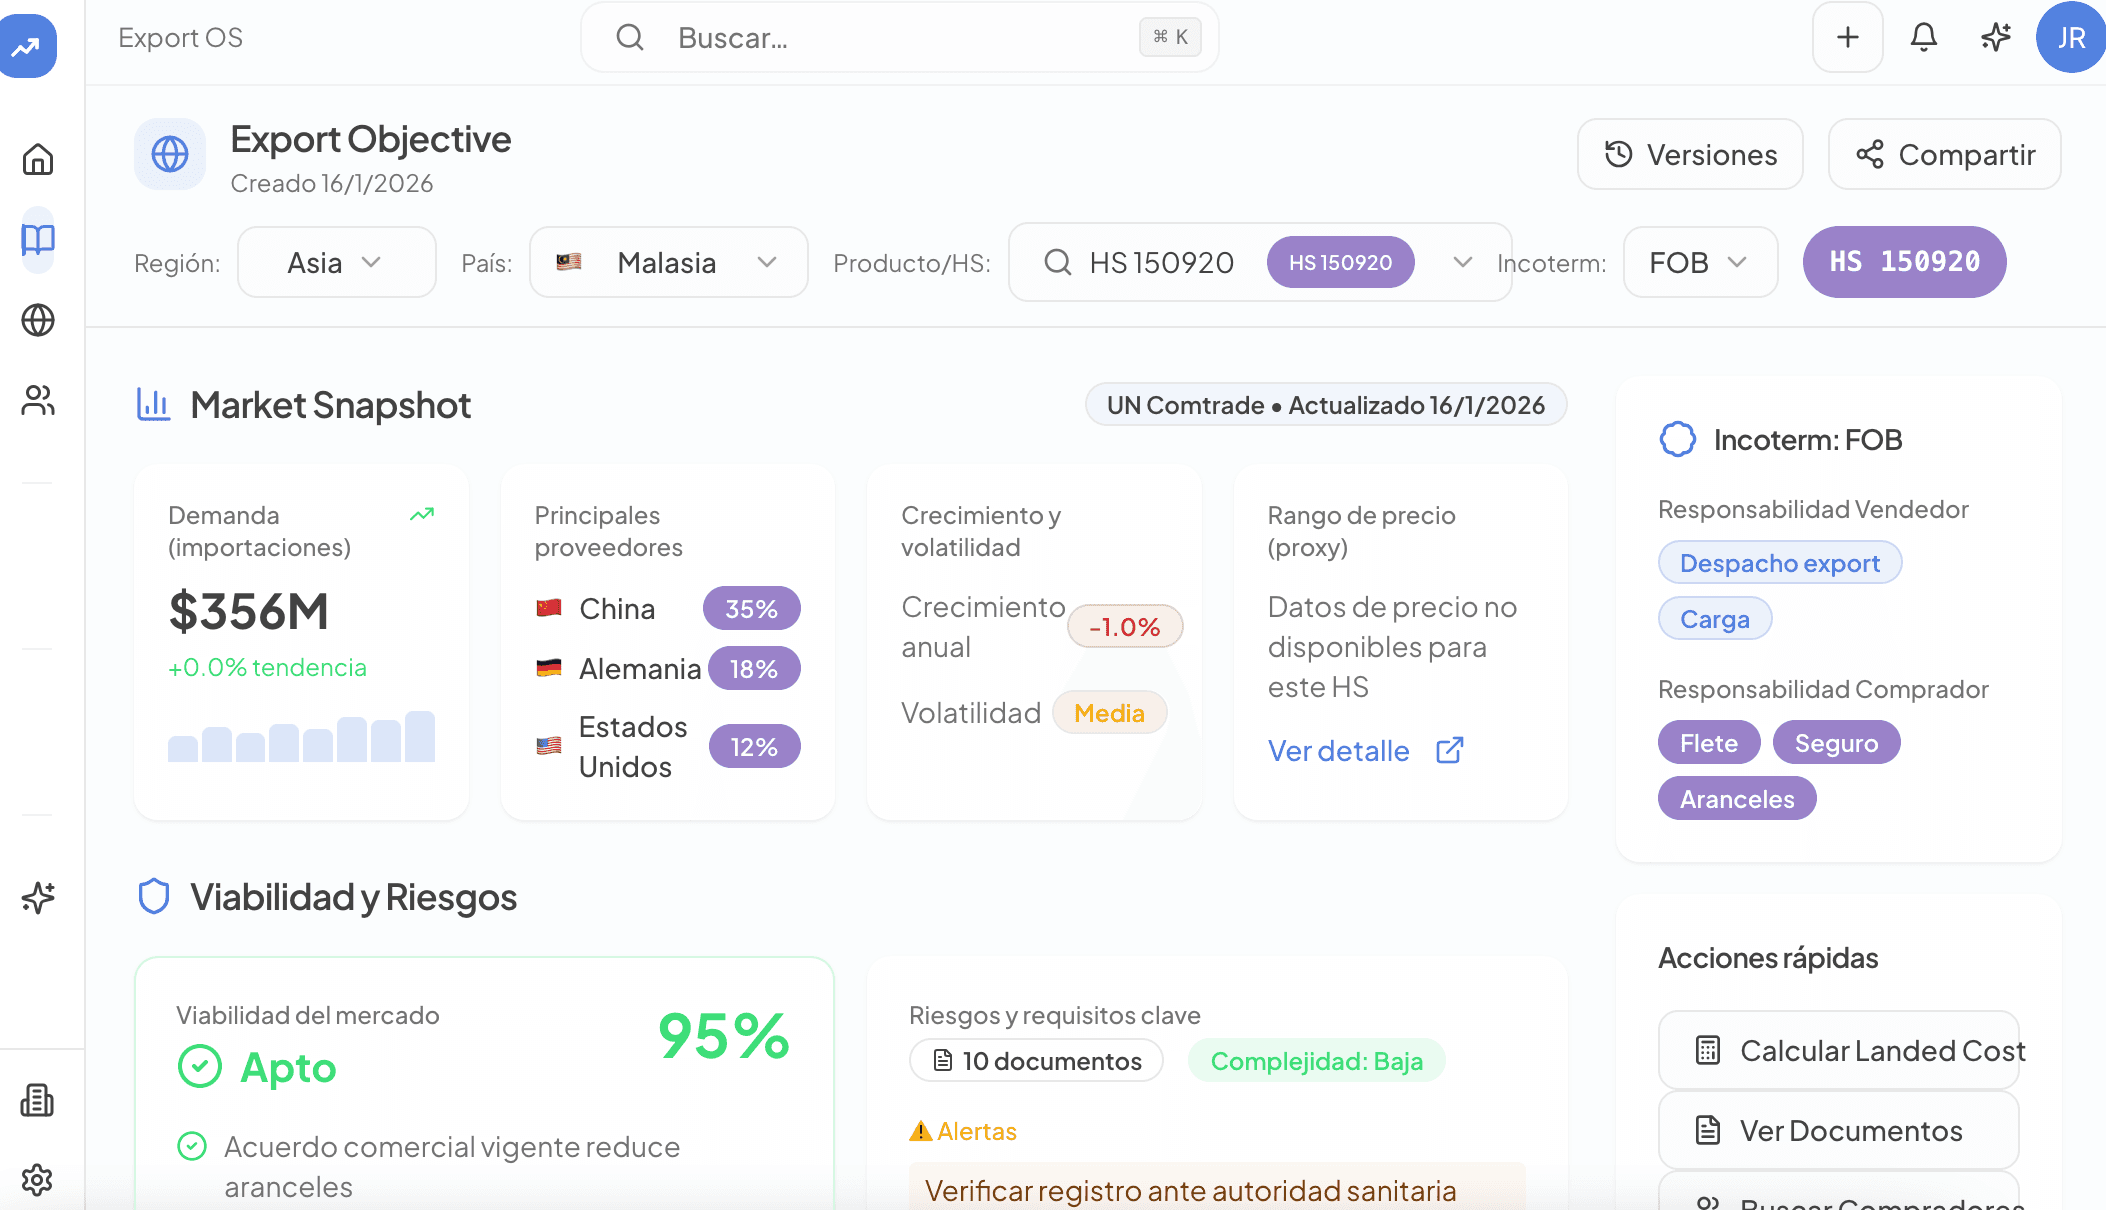Open the JR user avatar
The image size is (2106, 1210).
2070,38
